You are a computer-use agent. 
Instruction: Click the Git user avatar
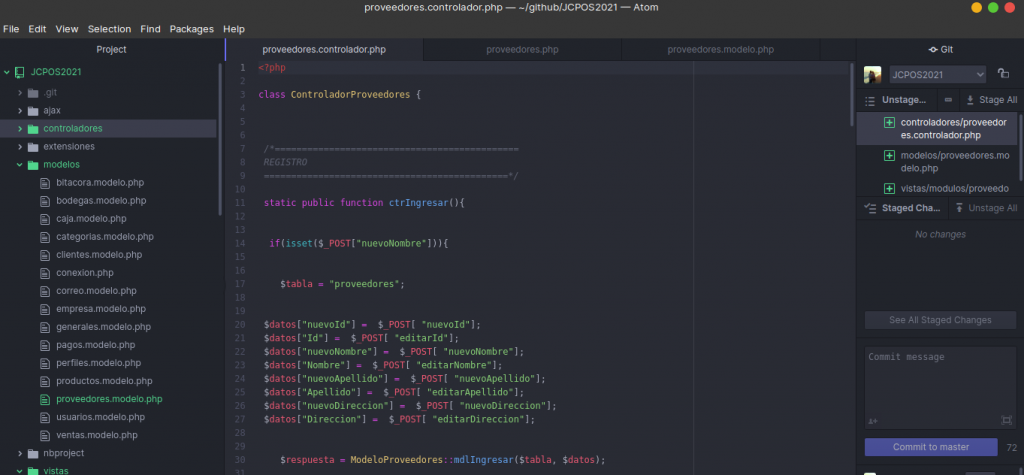click(873, 75)
